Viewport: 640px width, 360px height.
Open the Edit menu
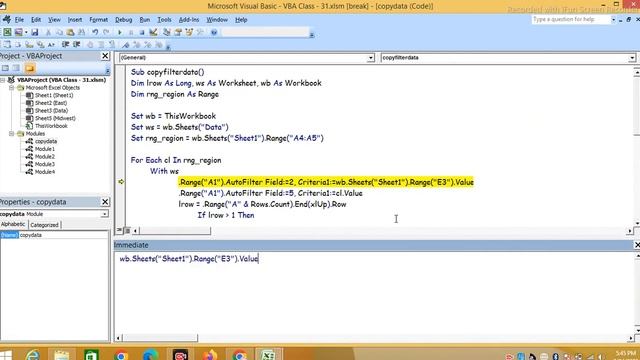pyautogui.click(x=36, y=20)
